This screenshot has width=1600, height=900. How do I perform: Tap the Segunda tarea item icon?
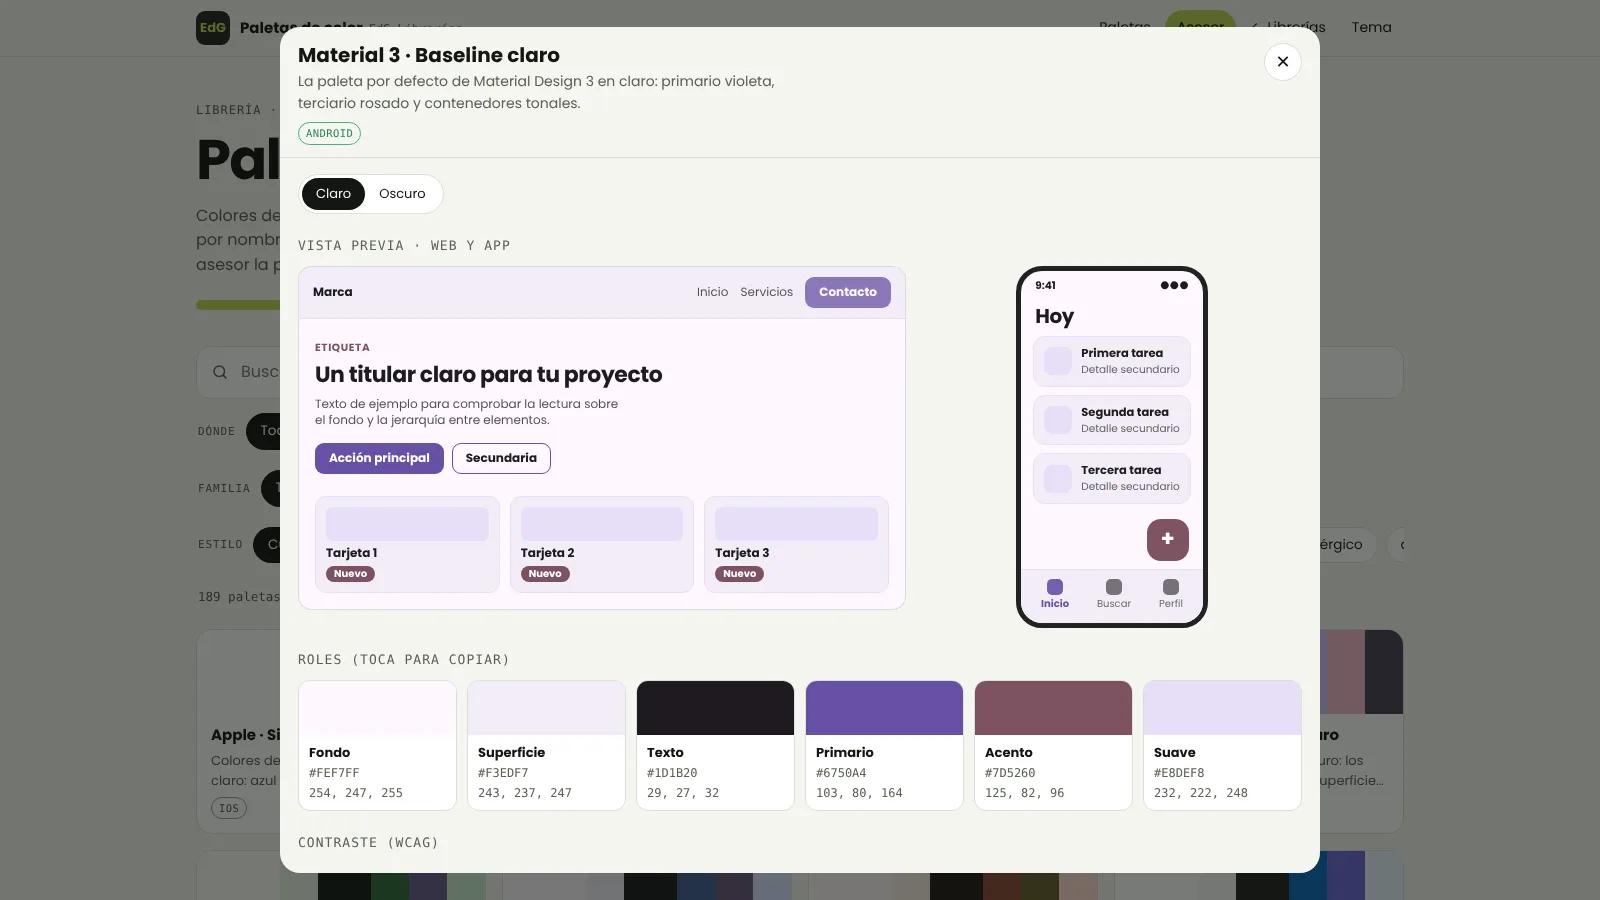click(1058, 420)
